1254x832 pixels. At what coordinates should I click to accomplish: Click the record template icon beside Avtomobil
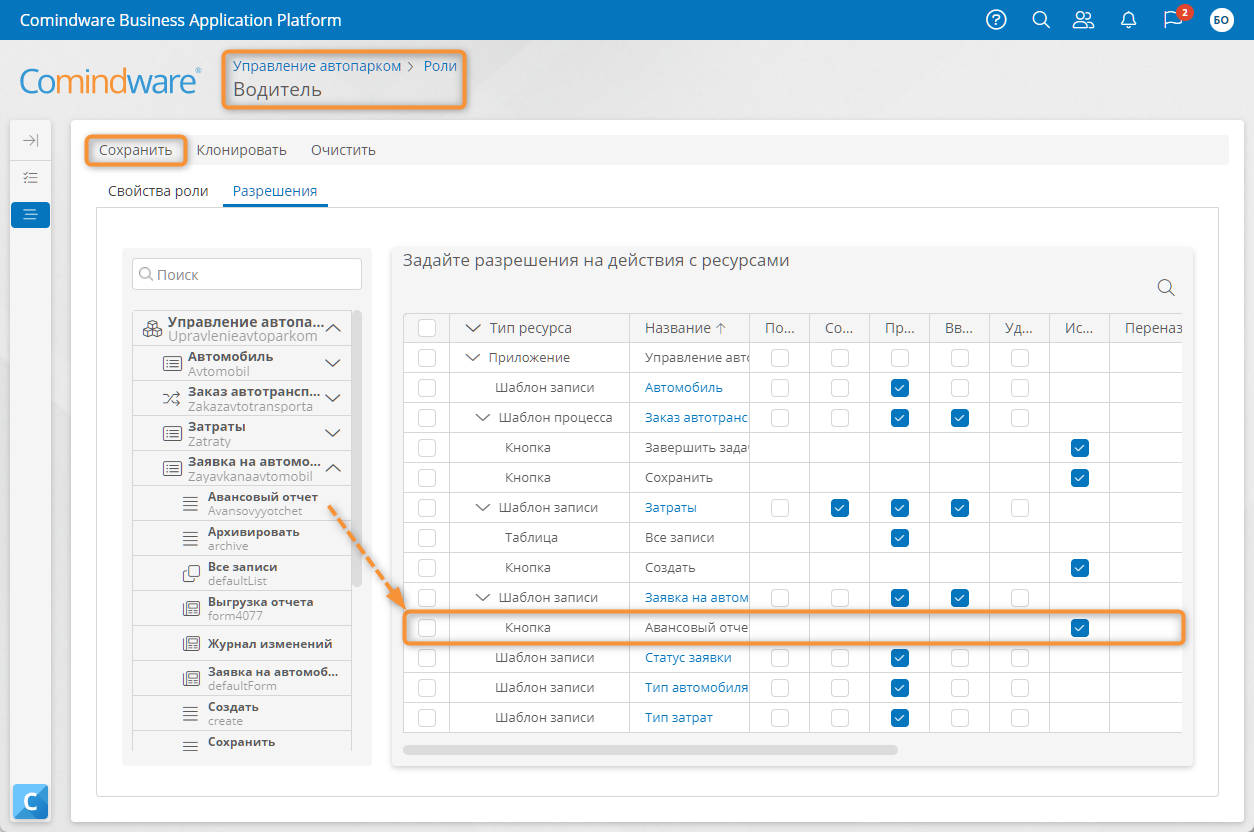coord(172,364)
